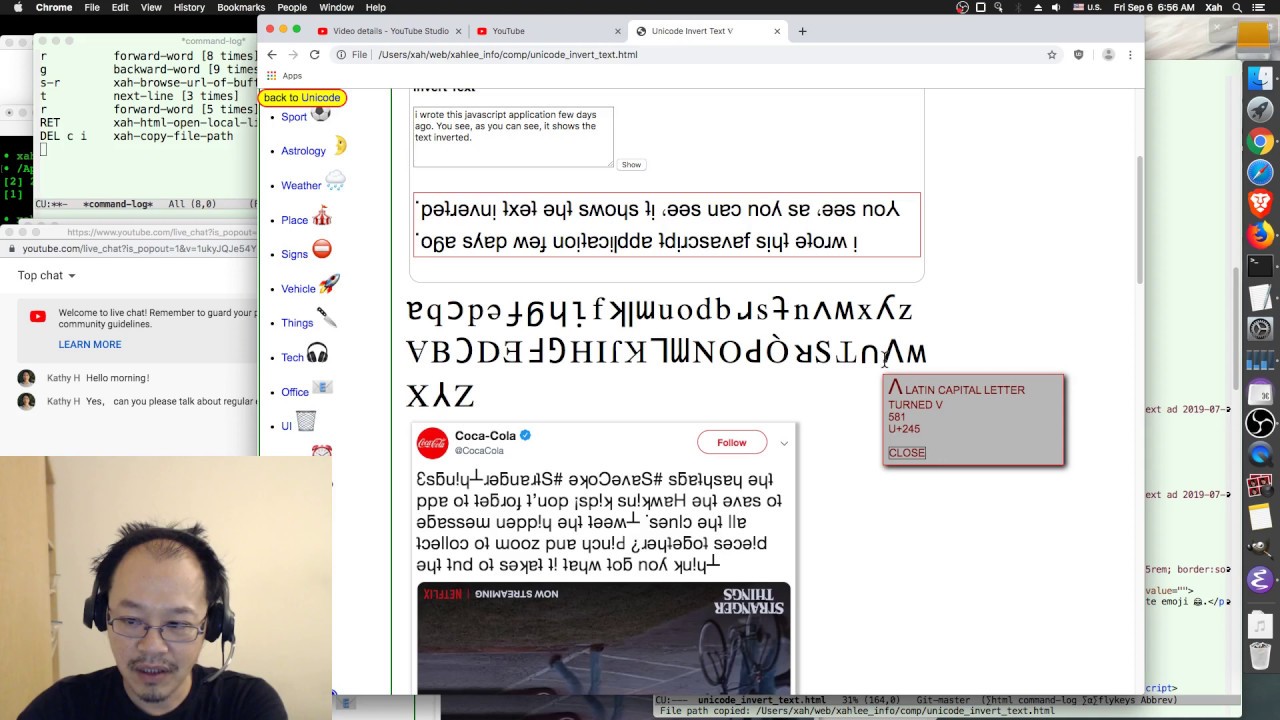Image resolution: width=1280 pixels, height=720 pixels.
Task: Open OBS Studio from the dock
Action: tap(1260, 422)
